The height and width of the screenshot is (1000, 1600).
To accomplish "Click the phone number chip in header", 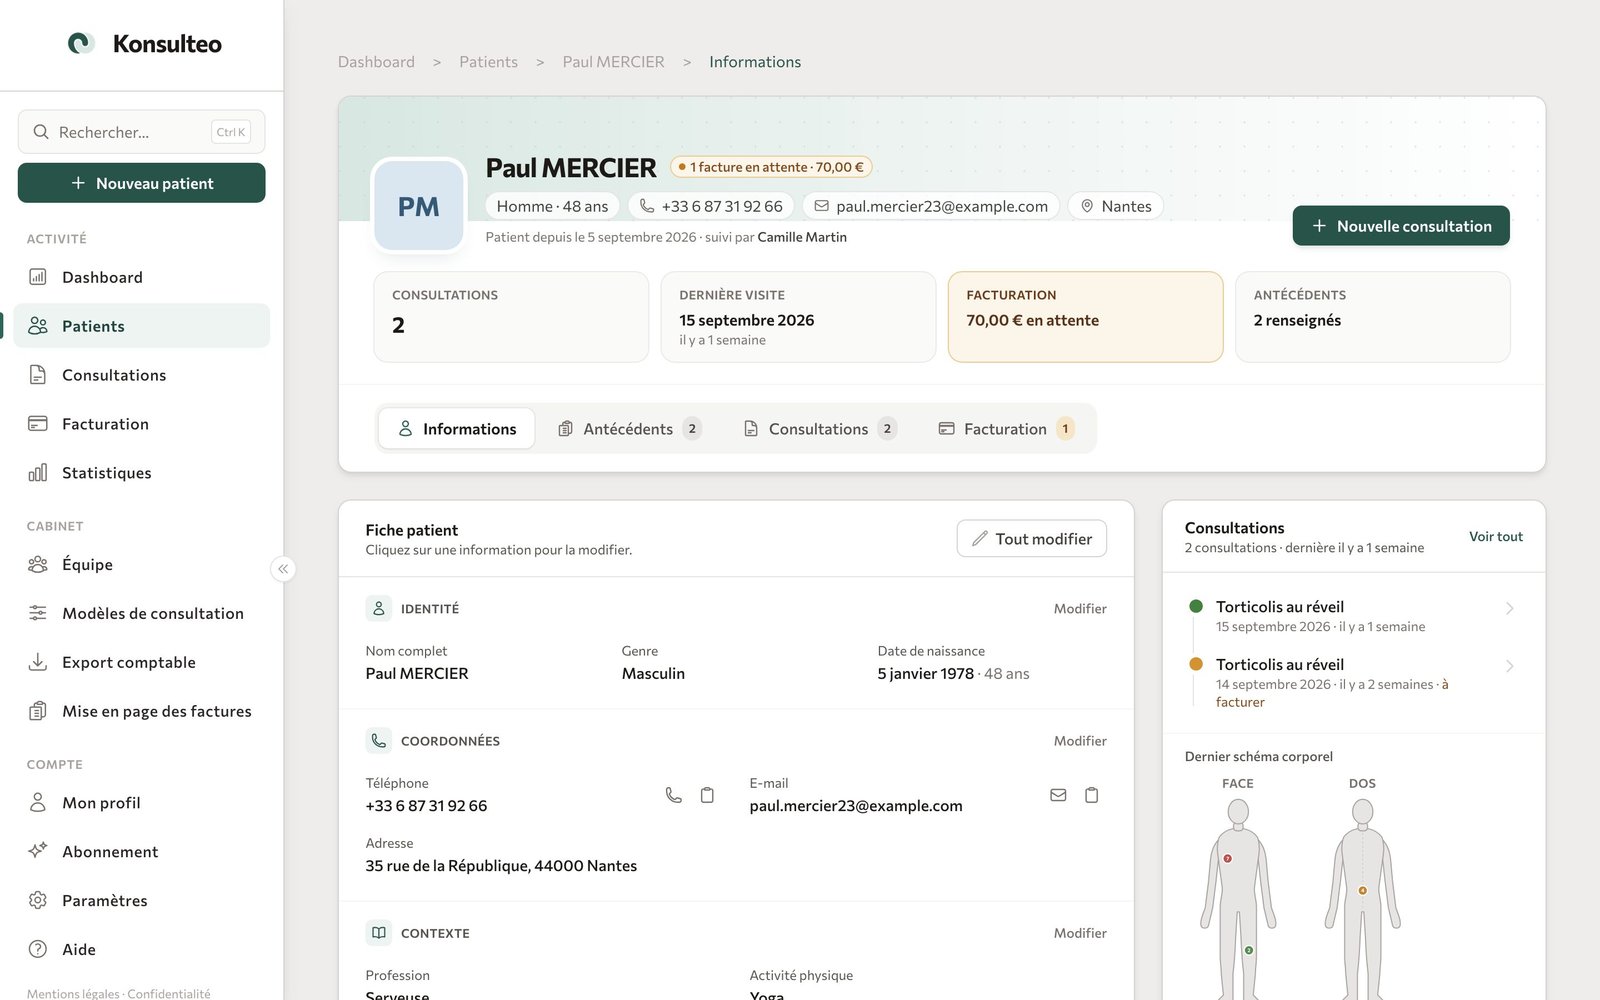I will tap(711, 206).
